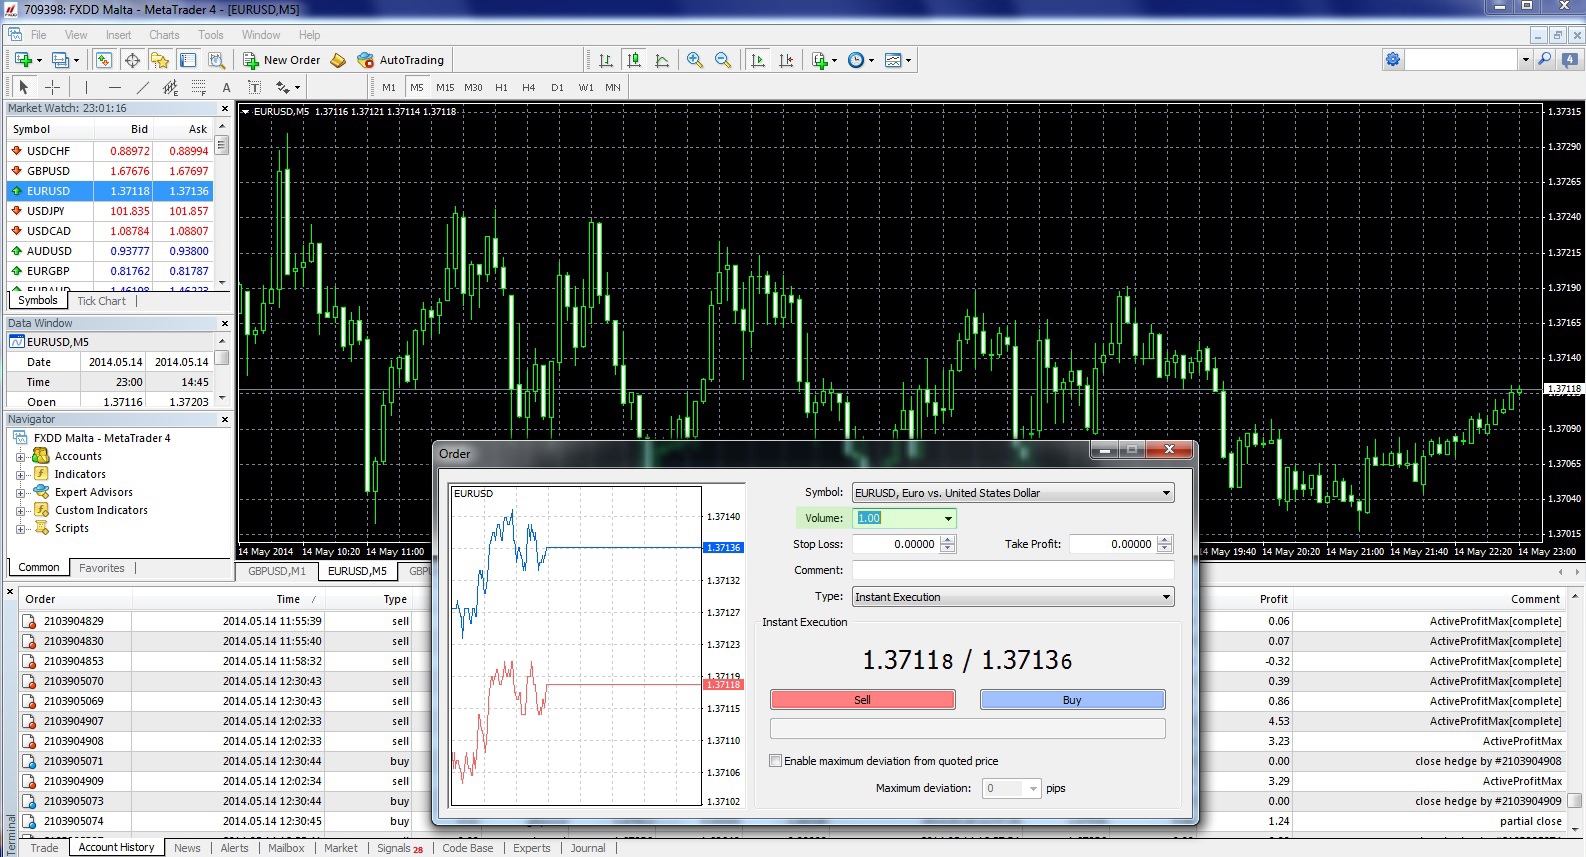Select the EURUSD row in Market Watch
The width and height of the screenshot is (1586, 857).
pyautogui.click(x=110, y=191)
